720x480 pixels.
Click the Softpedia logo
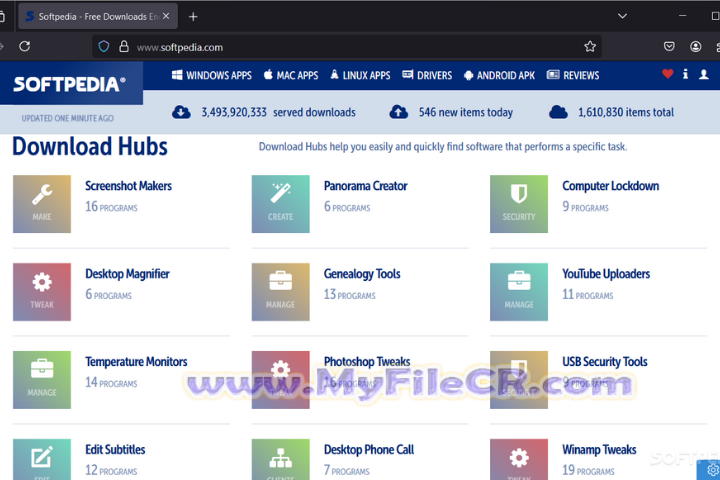point(69,84)
